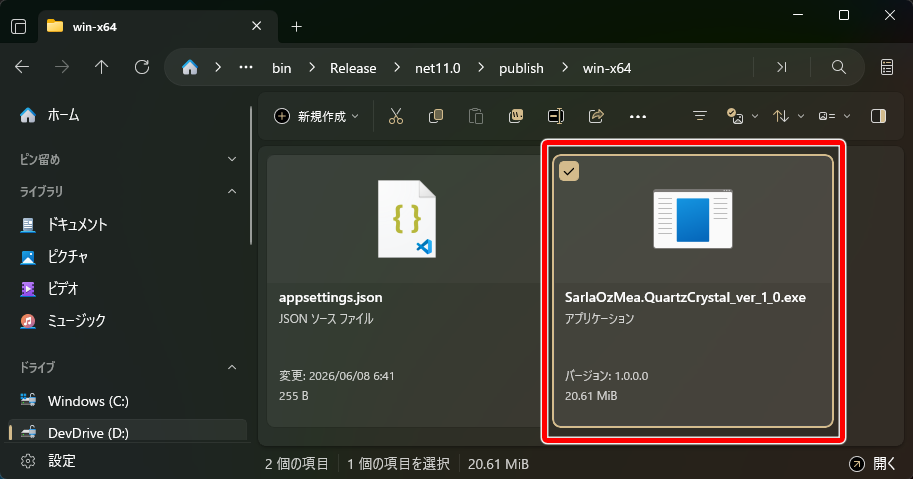Open the filter lines icon in toolbar
The height and width of the screenshot is (479, 913).
(699, 116)
